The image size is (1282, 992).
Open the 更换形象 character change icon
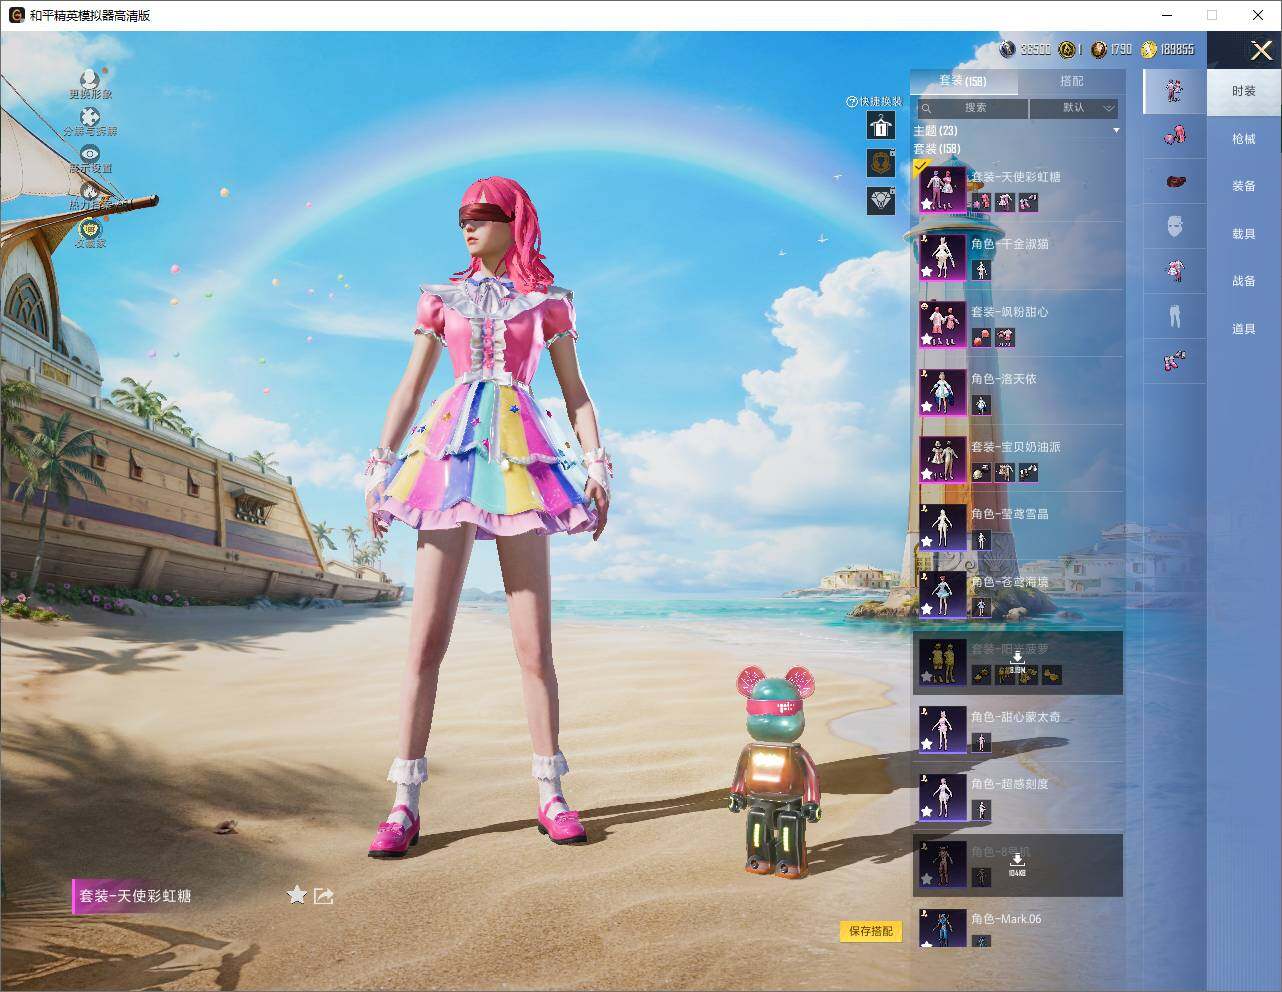pyautogui.click(x=90, y=79)
